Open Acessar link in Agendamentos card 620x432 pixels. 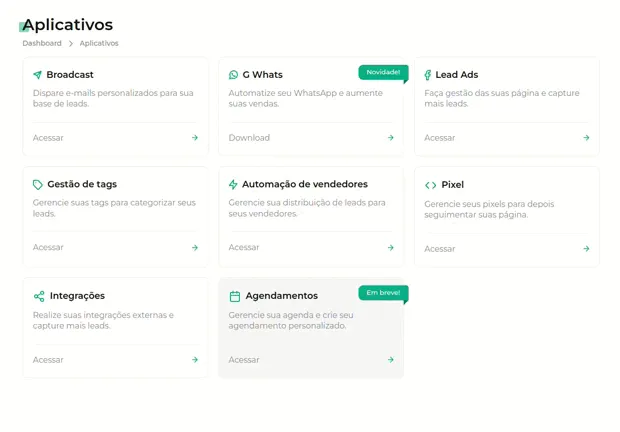244,360
